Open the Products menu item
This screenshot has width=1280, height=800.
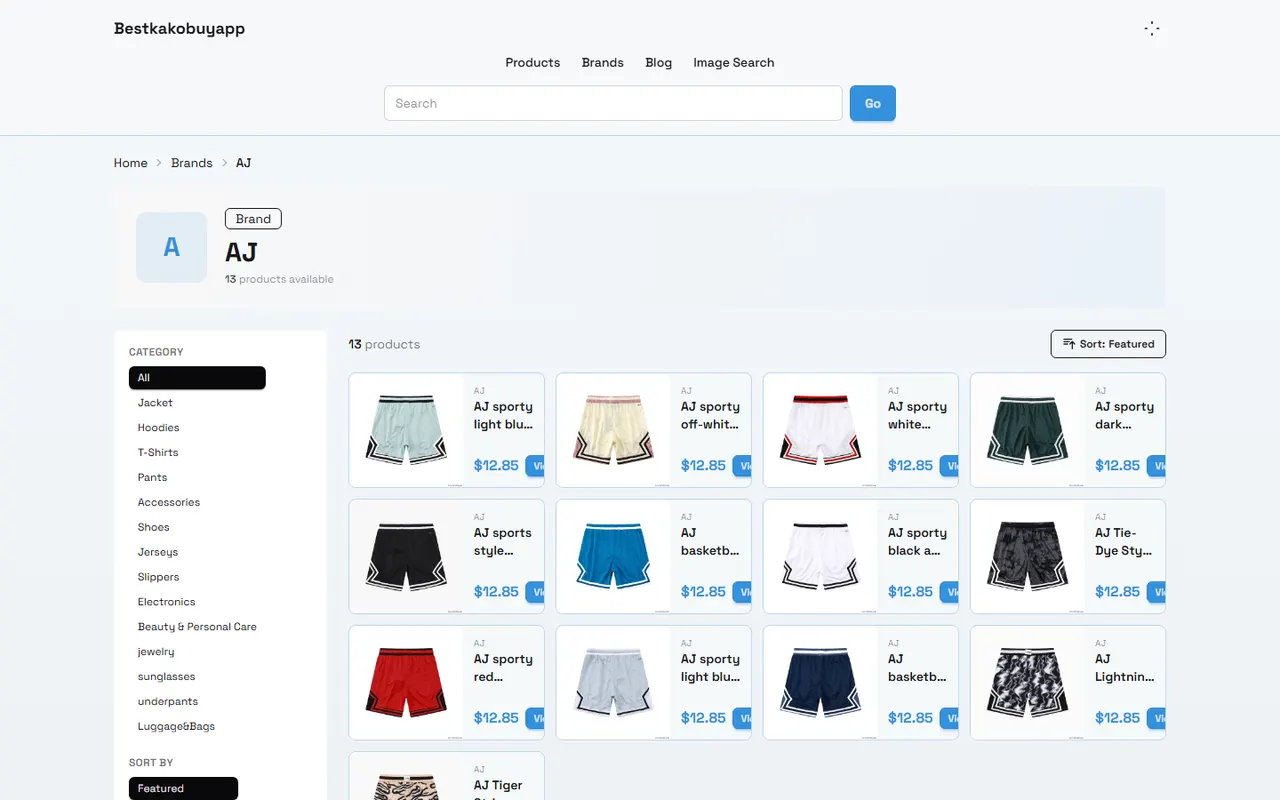(533, 62)
